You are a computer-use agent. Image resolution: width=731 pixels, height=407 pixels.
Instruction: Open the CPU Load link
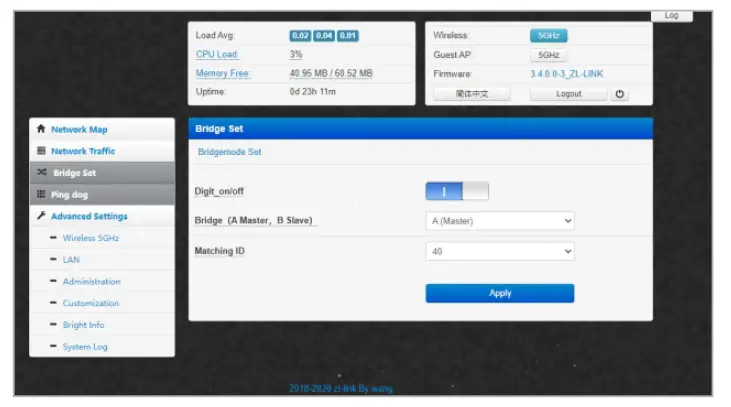click(x=217, y=54)
